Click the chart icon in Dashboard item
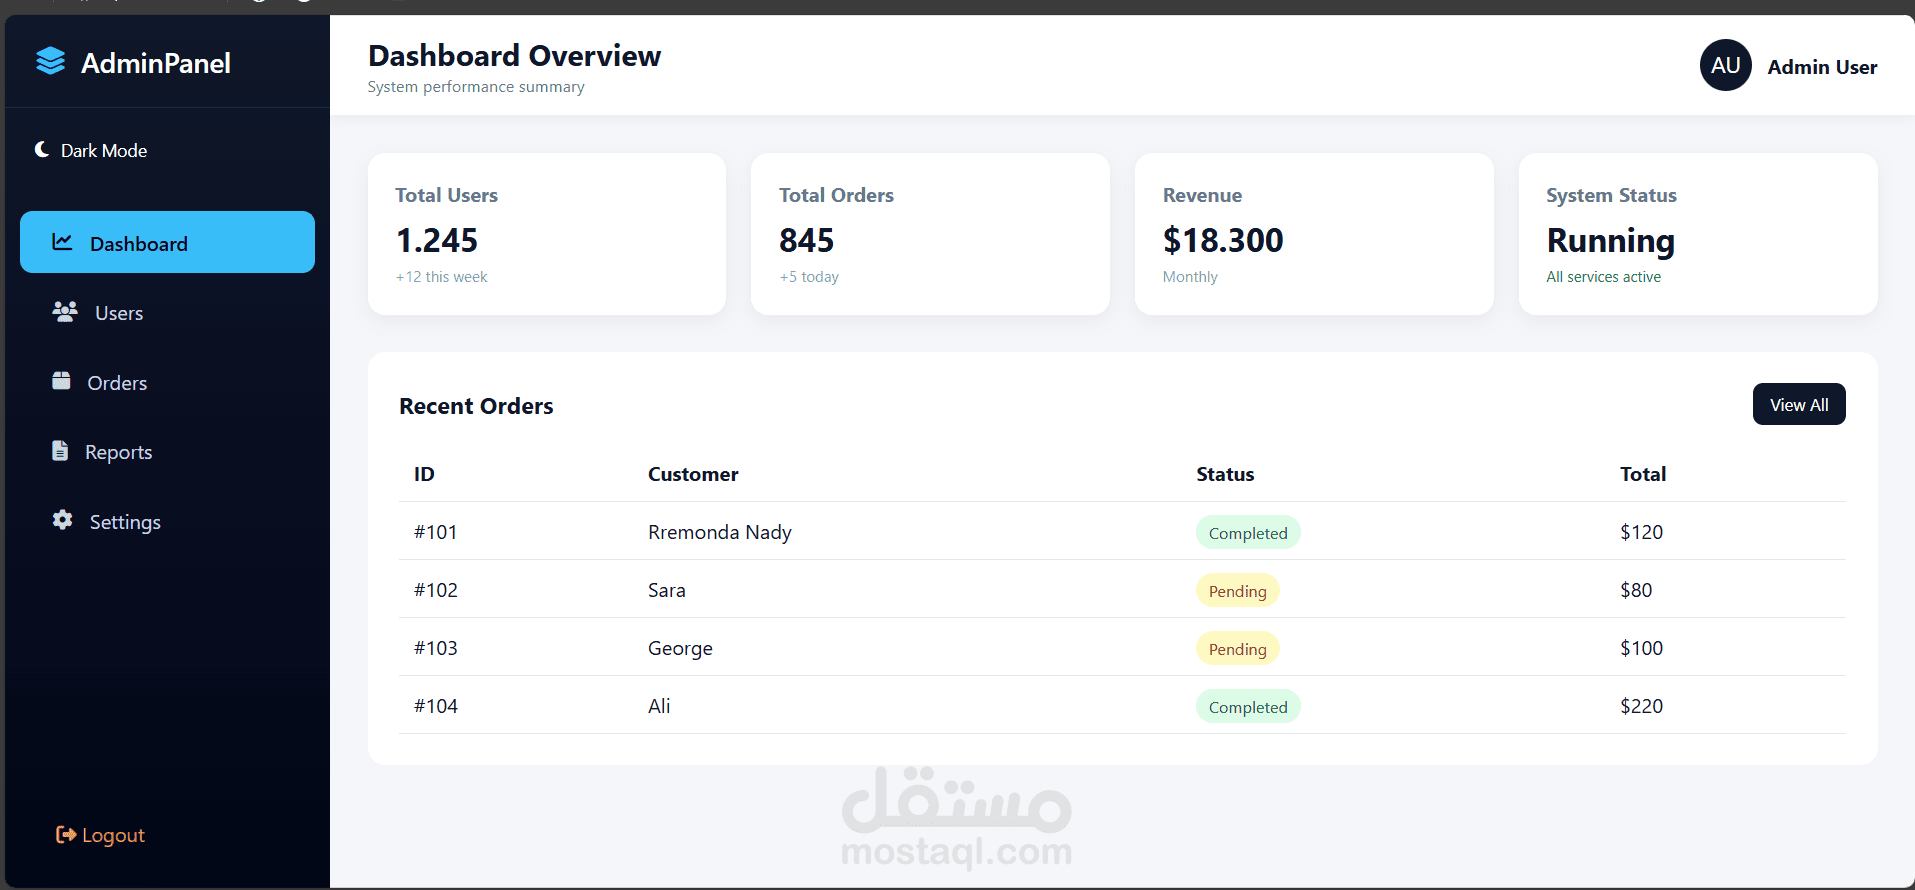 click(x=62, y=242)
